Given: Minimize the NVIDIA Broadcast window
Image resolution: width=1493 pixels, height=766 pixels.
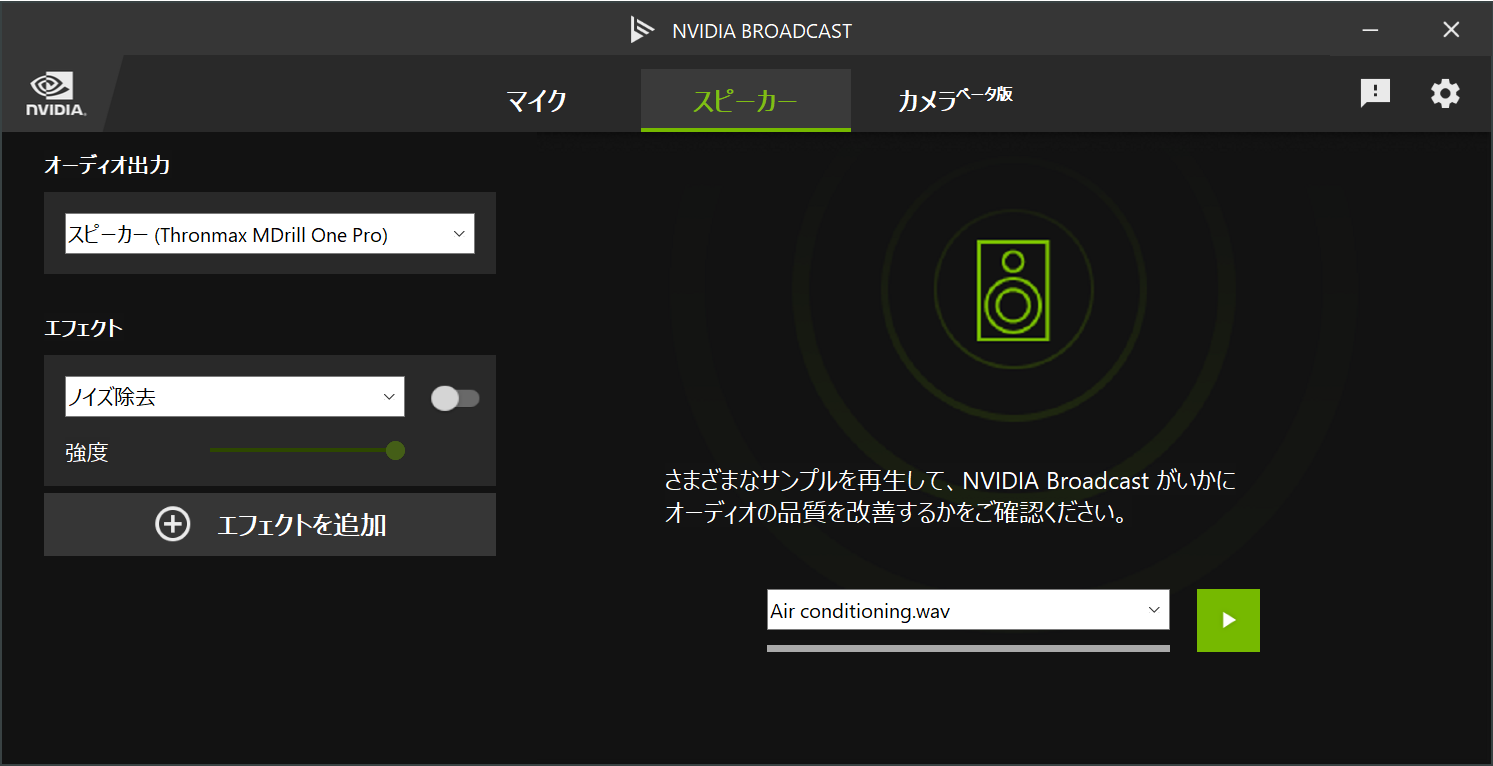Looking at the screenshot, I should pos(1371,30).
